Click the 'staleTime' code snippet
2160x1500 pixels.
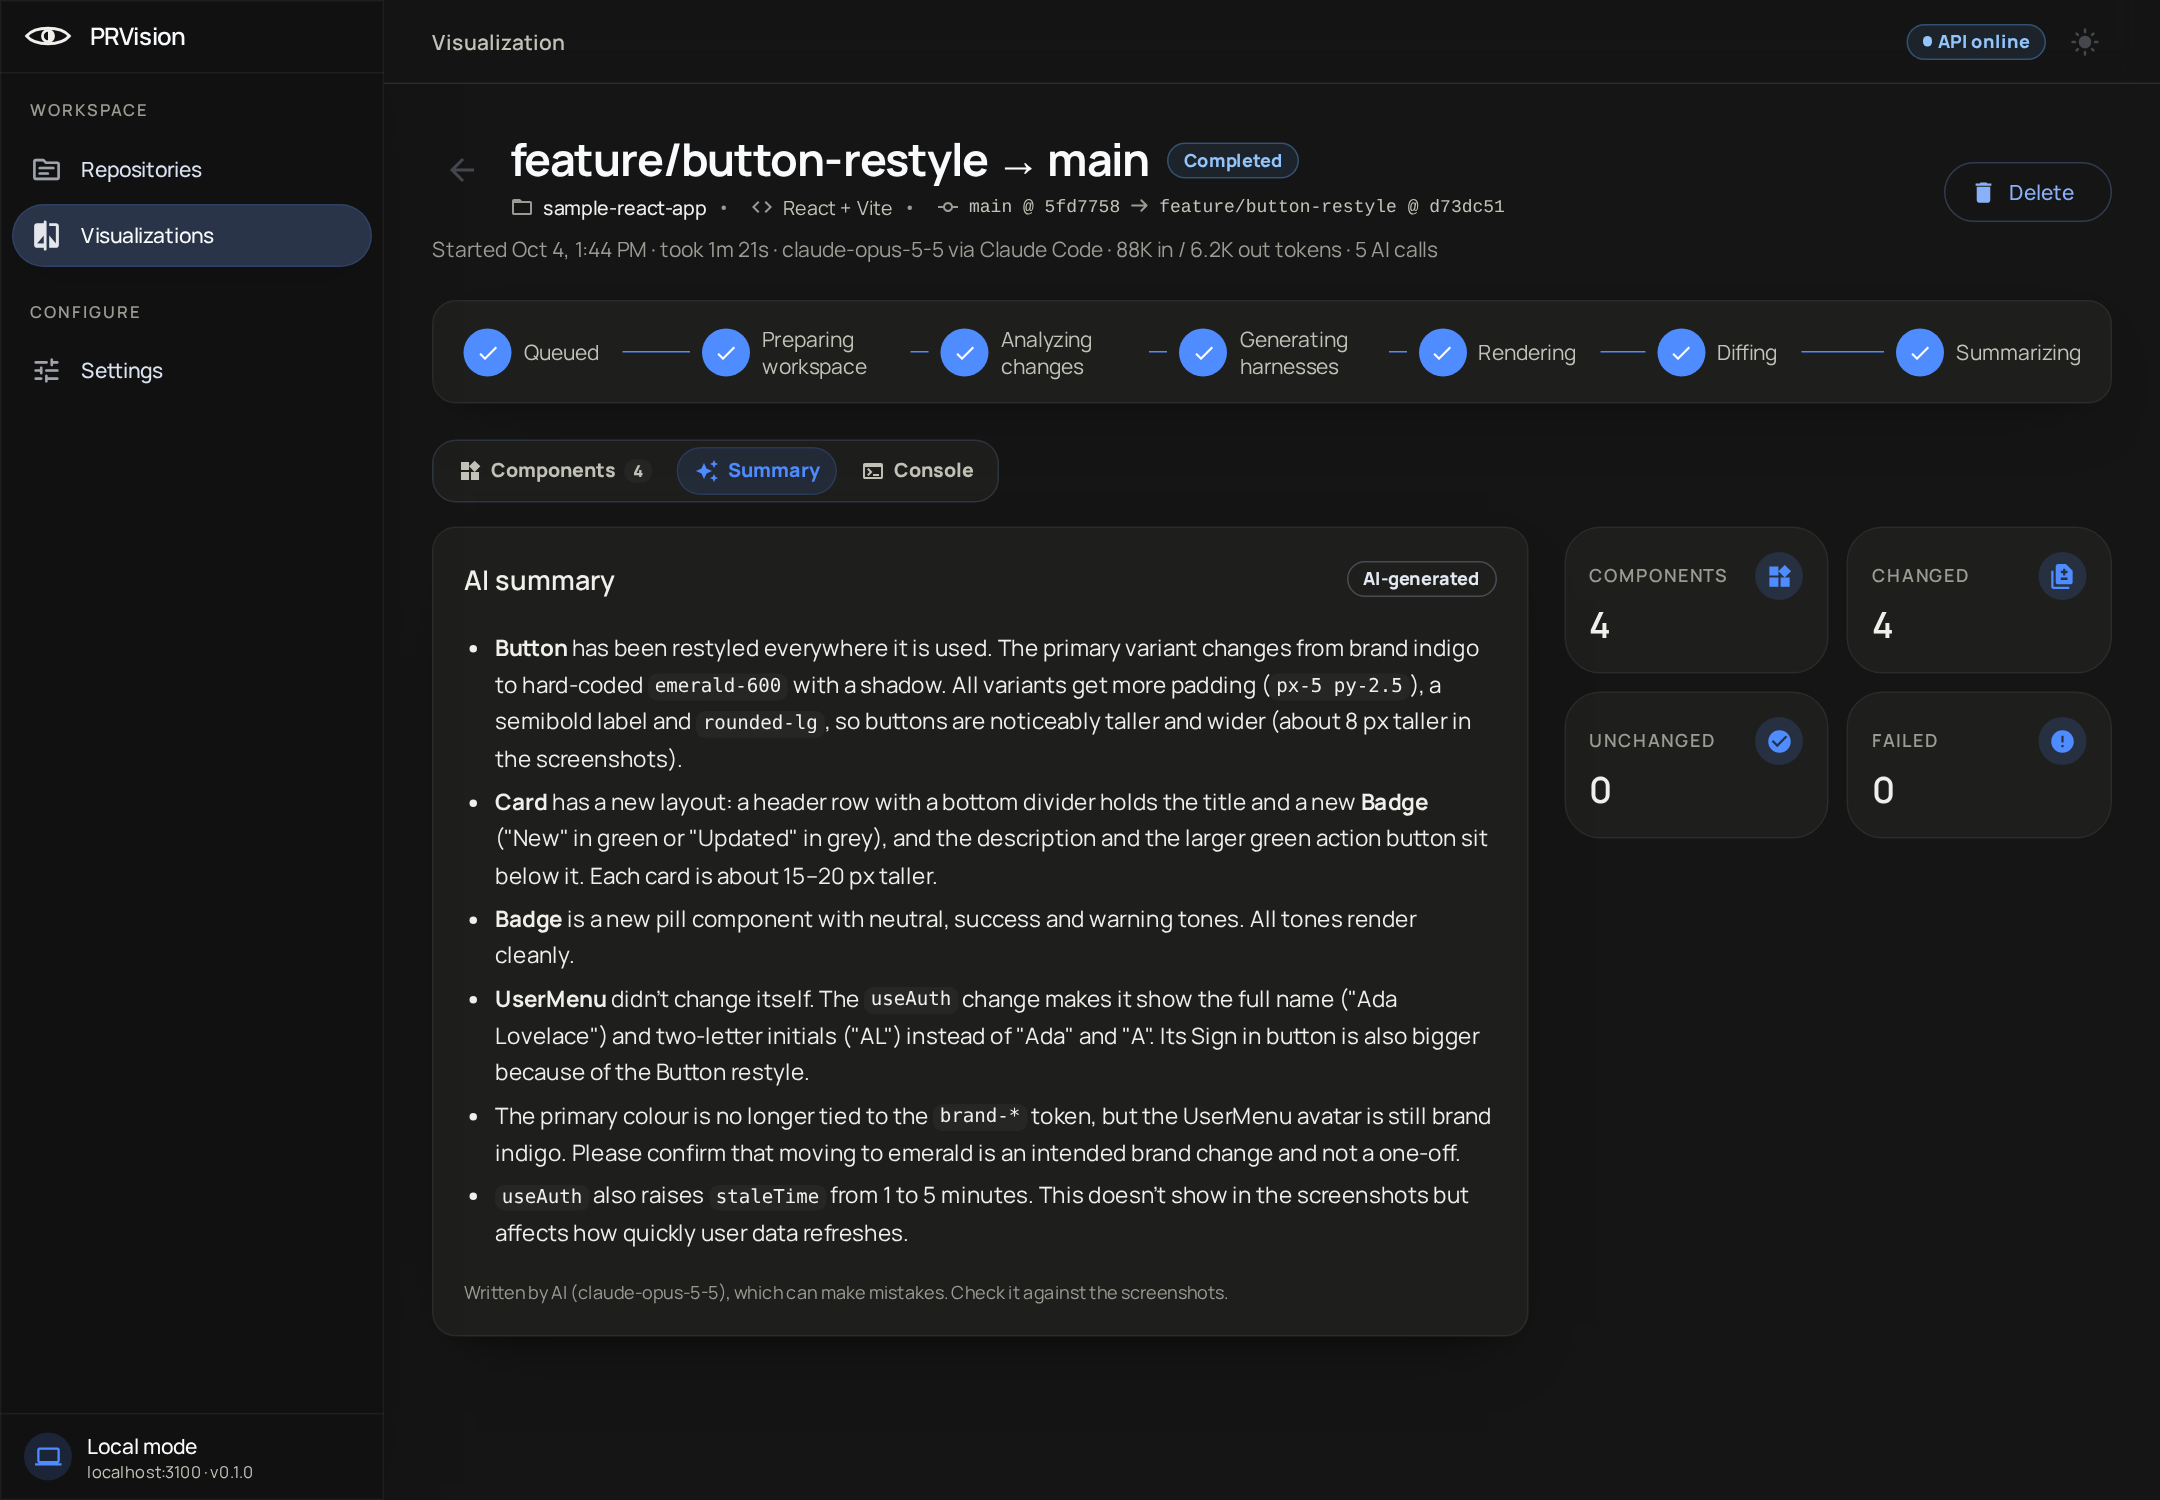(x=767, y=1197)
